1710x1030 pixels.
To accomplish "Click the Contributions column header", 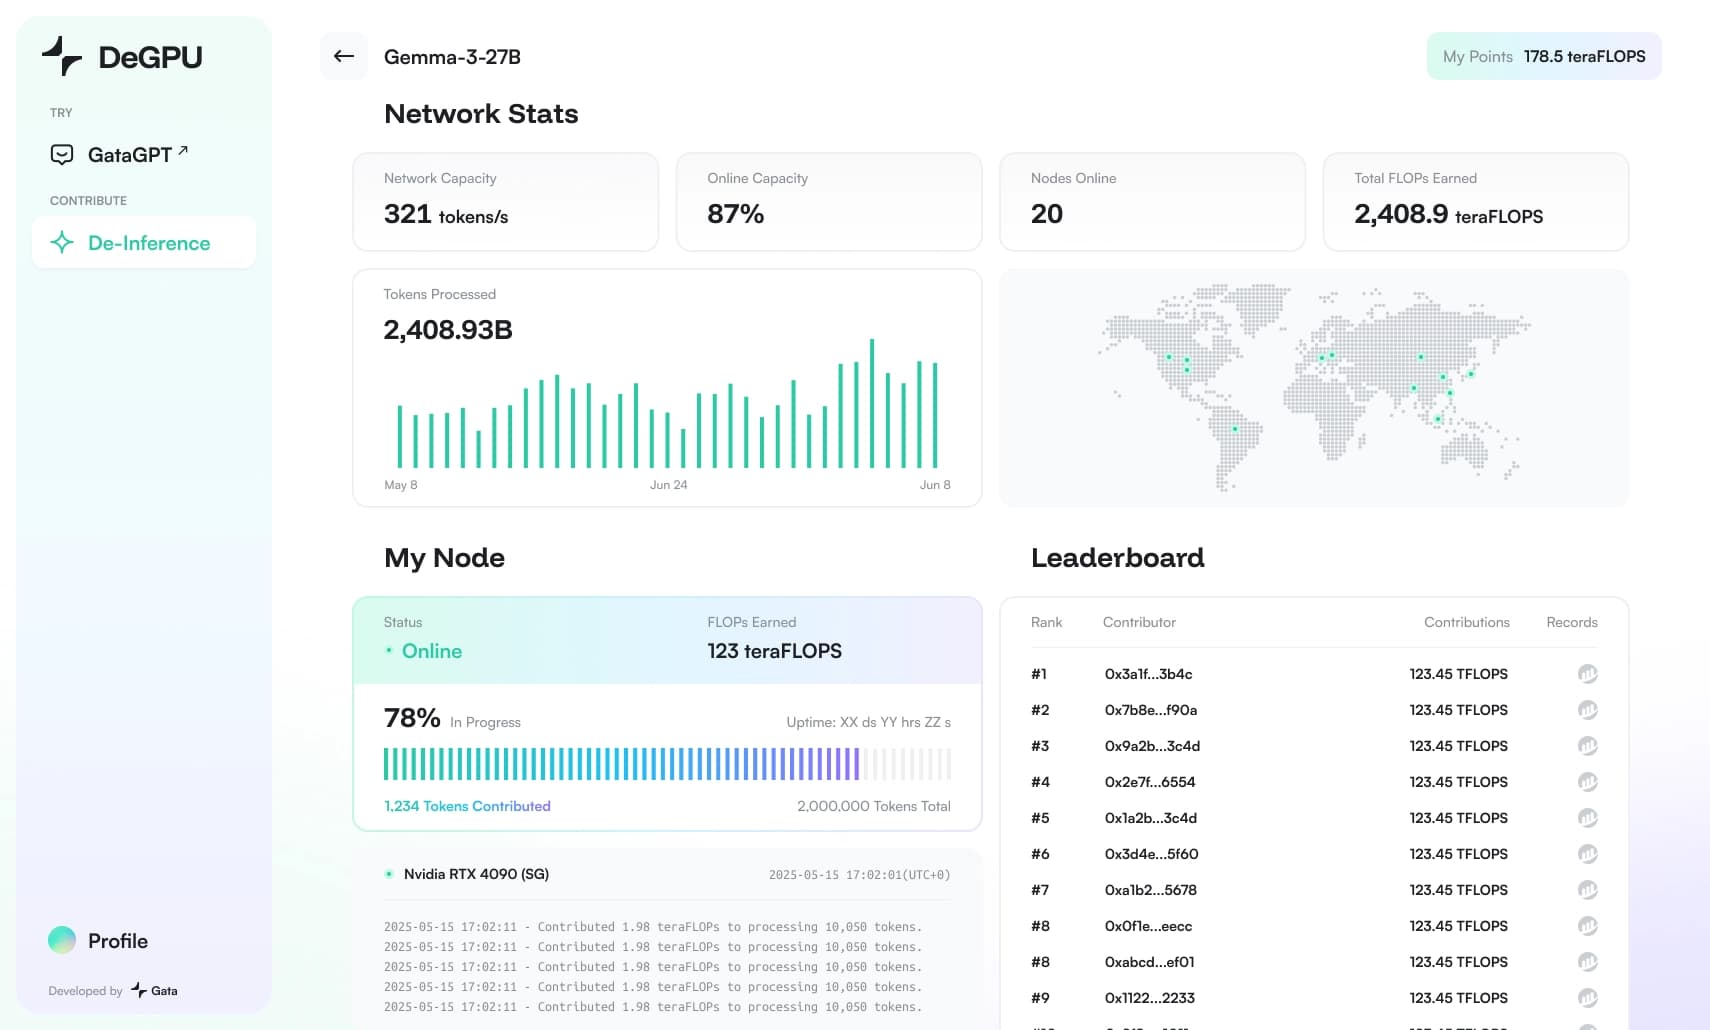I will (1466, 622).
